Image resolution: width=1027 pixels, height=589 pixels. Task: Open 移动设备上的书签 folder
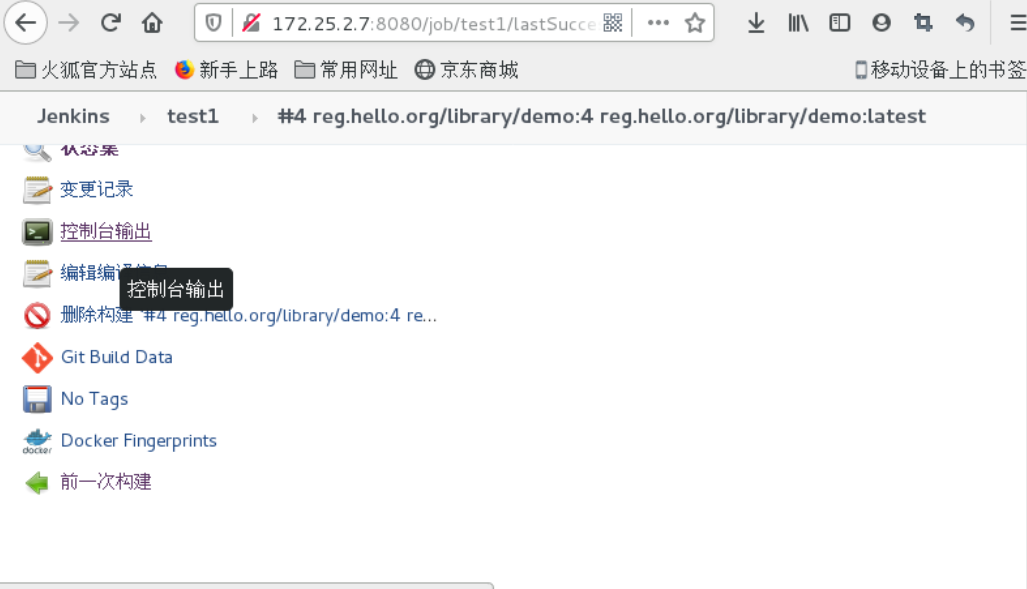941,69
